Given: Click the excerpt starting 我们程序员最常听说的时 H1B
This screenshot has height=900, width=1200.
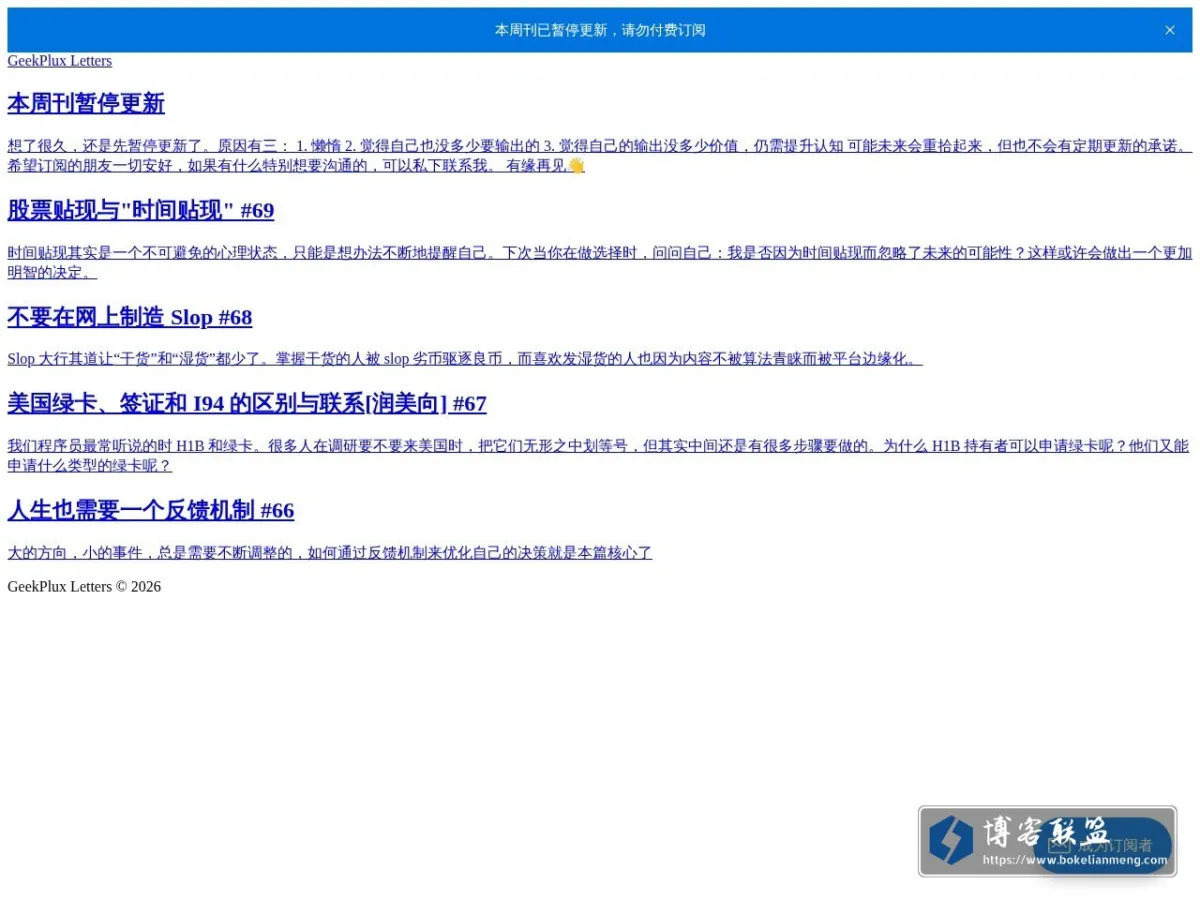Looking at the screenshot, I should 598,456.
